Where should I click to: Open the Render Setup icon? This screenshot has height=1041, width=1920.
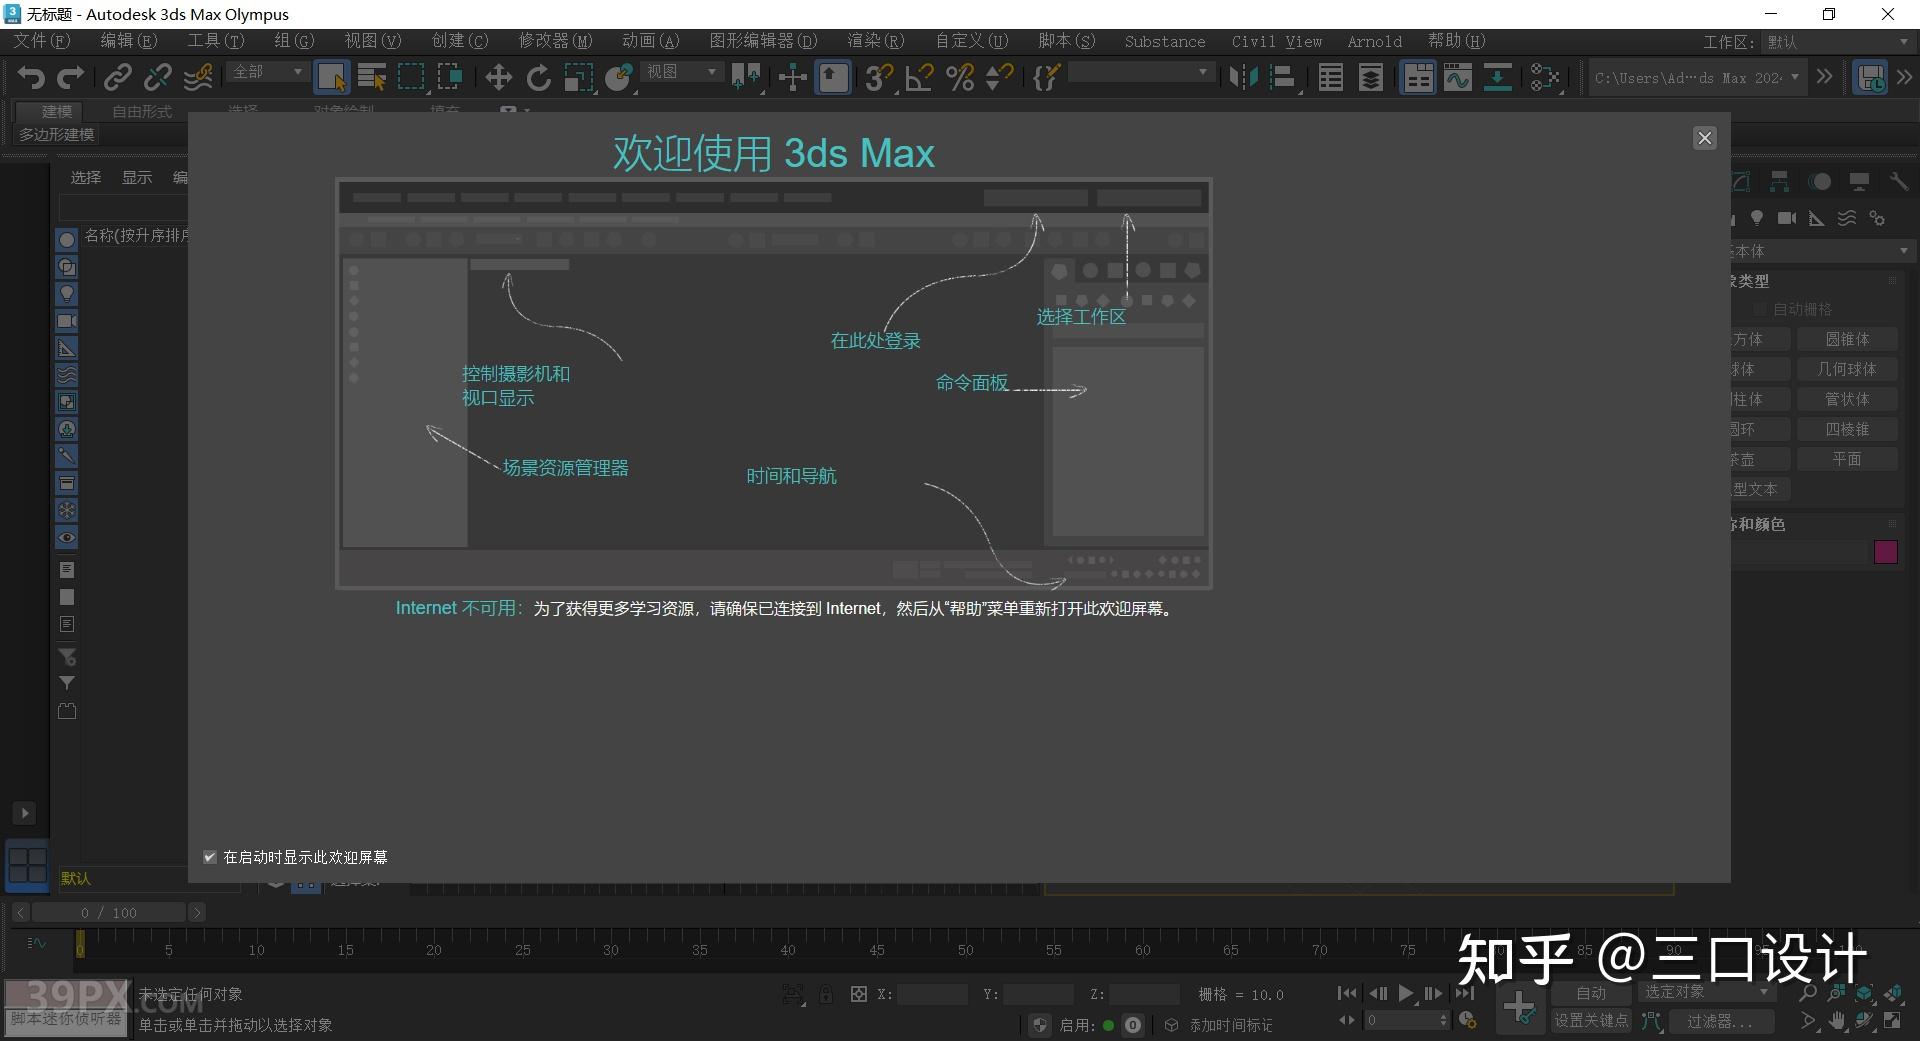pyautogui.click(x=1497, y=77)
